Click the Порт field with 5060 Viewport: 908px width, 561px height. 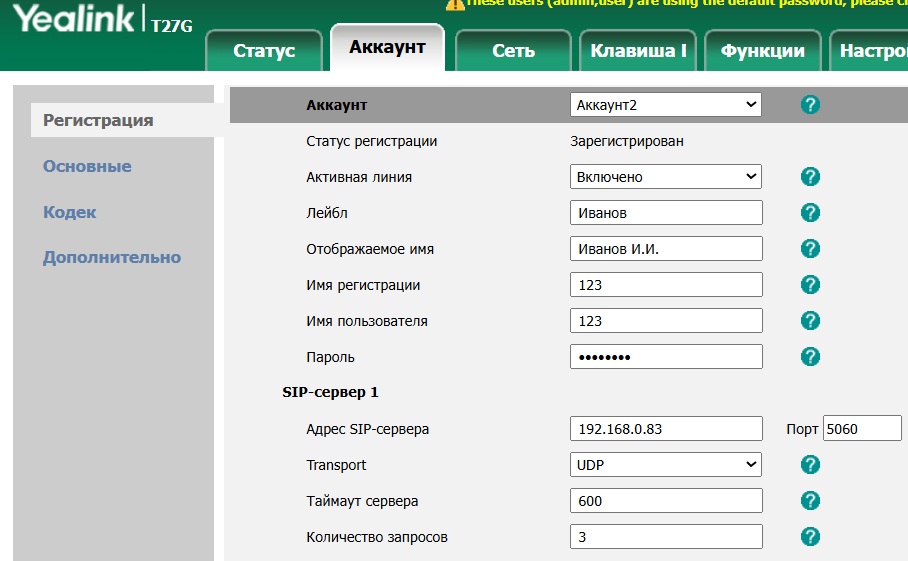[861, 429]
